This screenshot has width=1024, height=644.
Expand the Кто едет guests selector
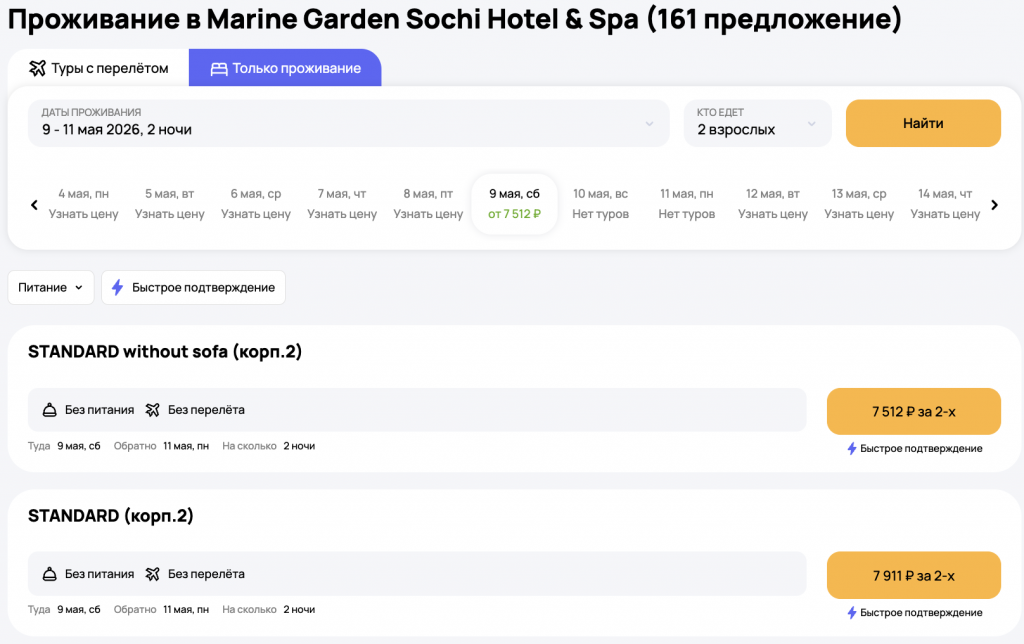(x=757, y=123)
